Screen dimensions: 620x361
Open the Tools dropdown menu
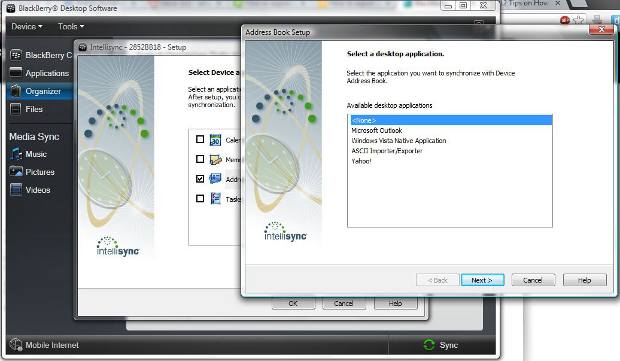point(71,26)
